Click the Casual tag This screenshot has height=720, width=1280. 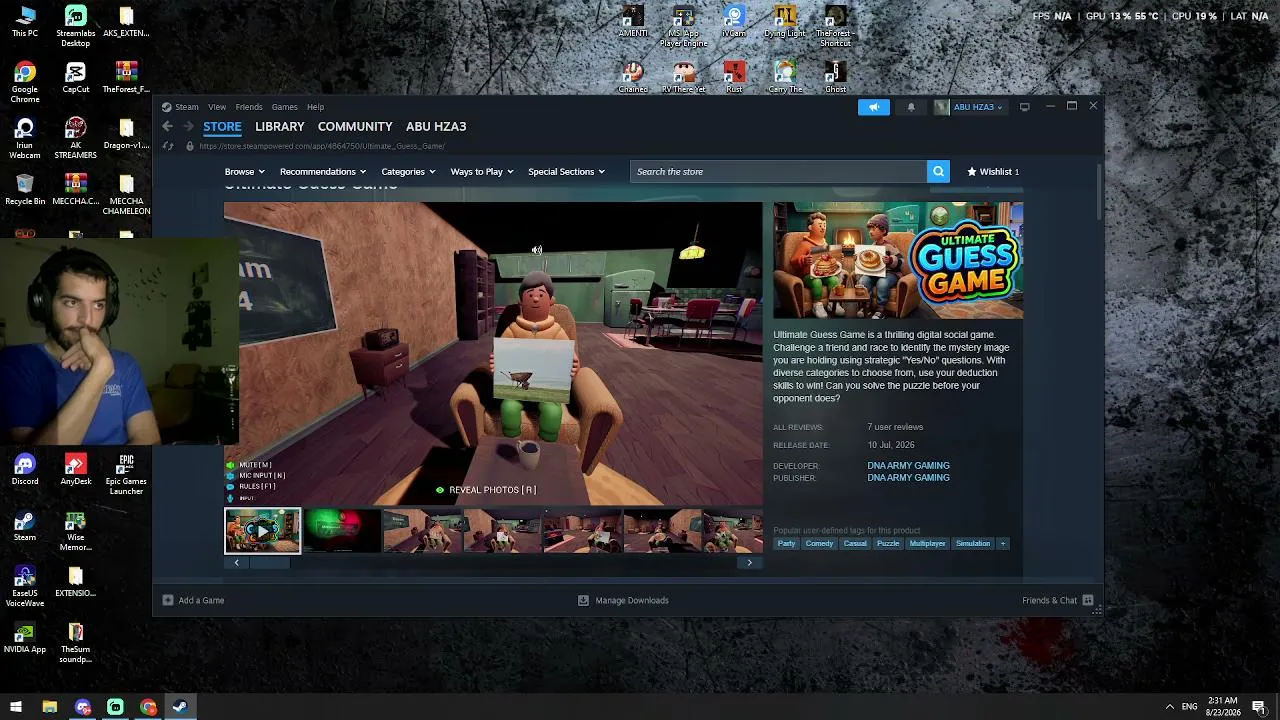click(855, 544)
